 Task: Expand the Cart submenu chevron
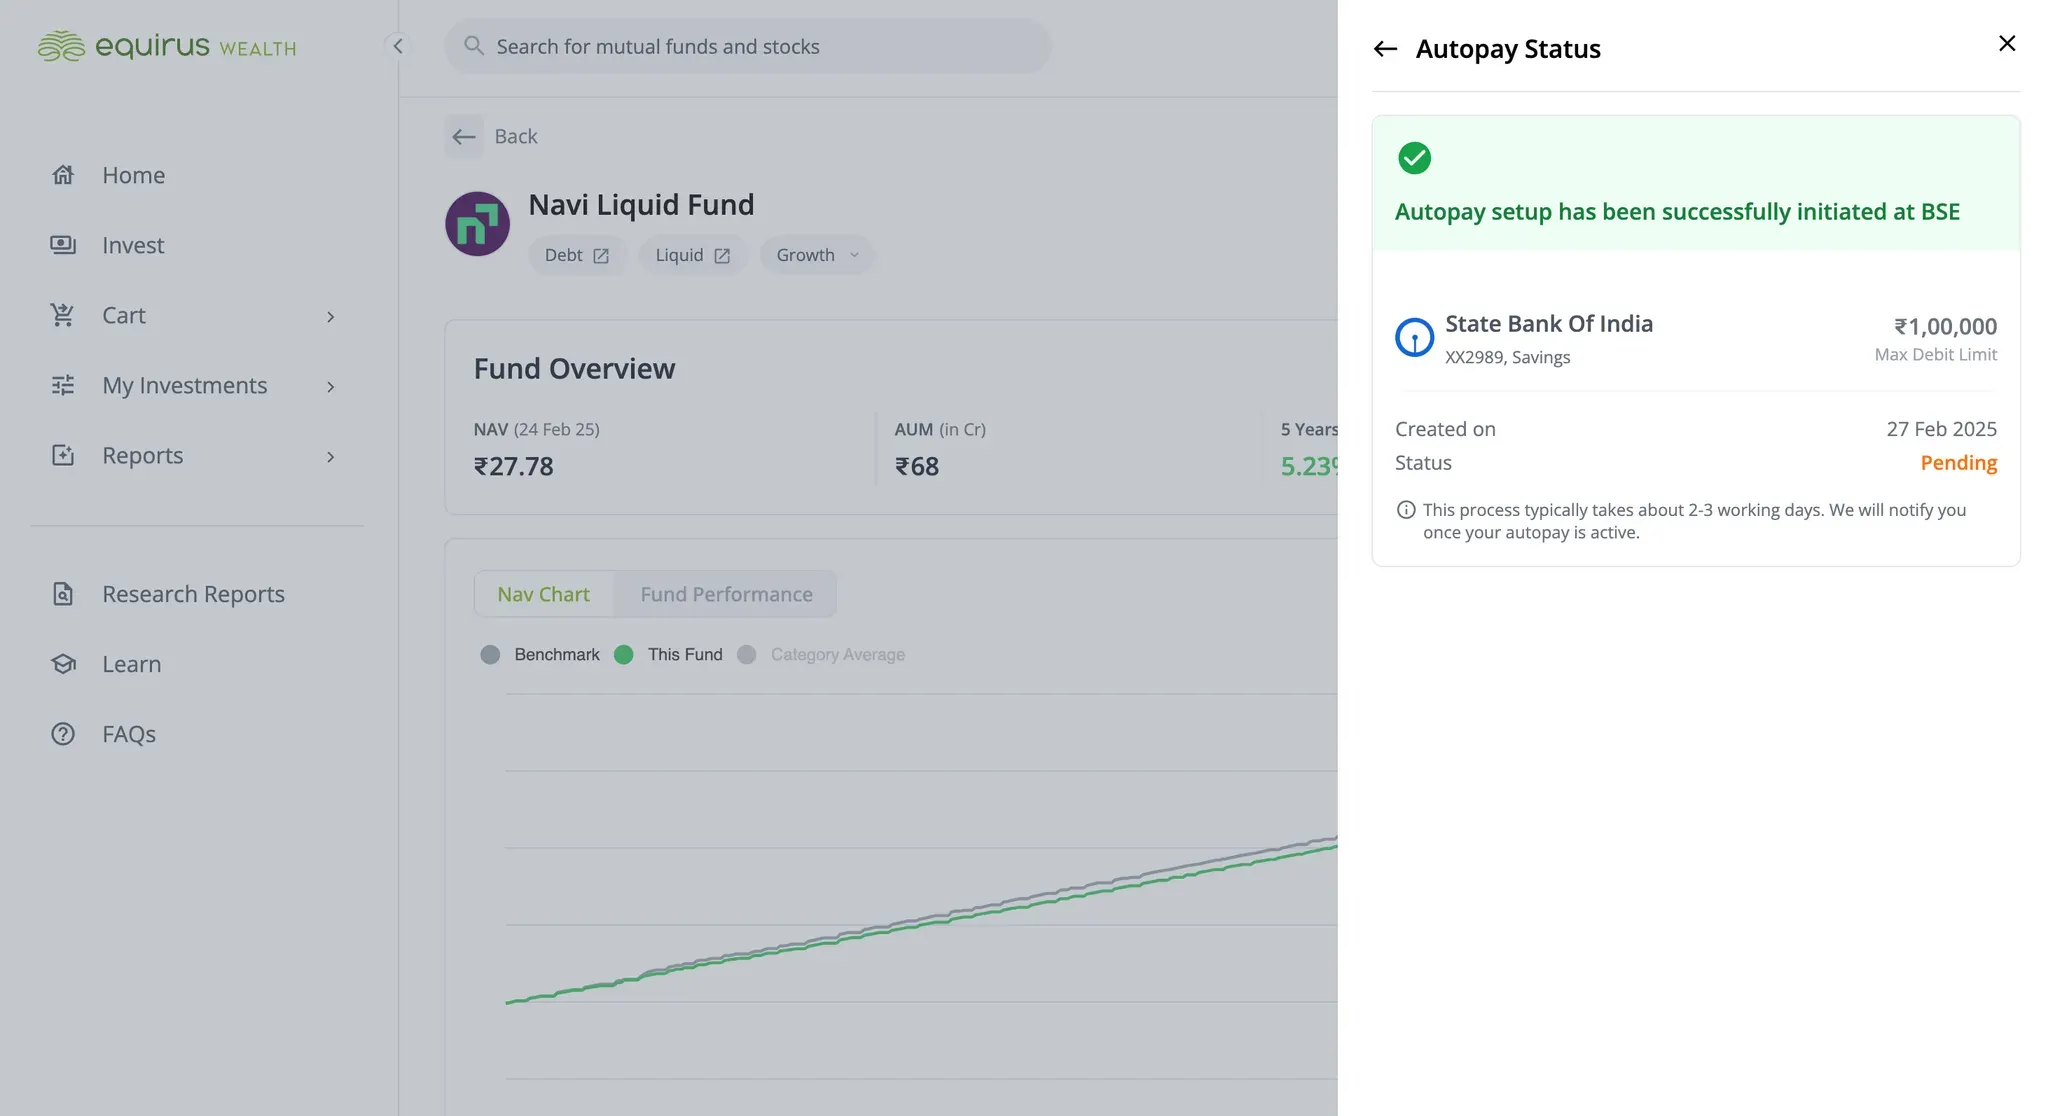click(331, 317)
